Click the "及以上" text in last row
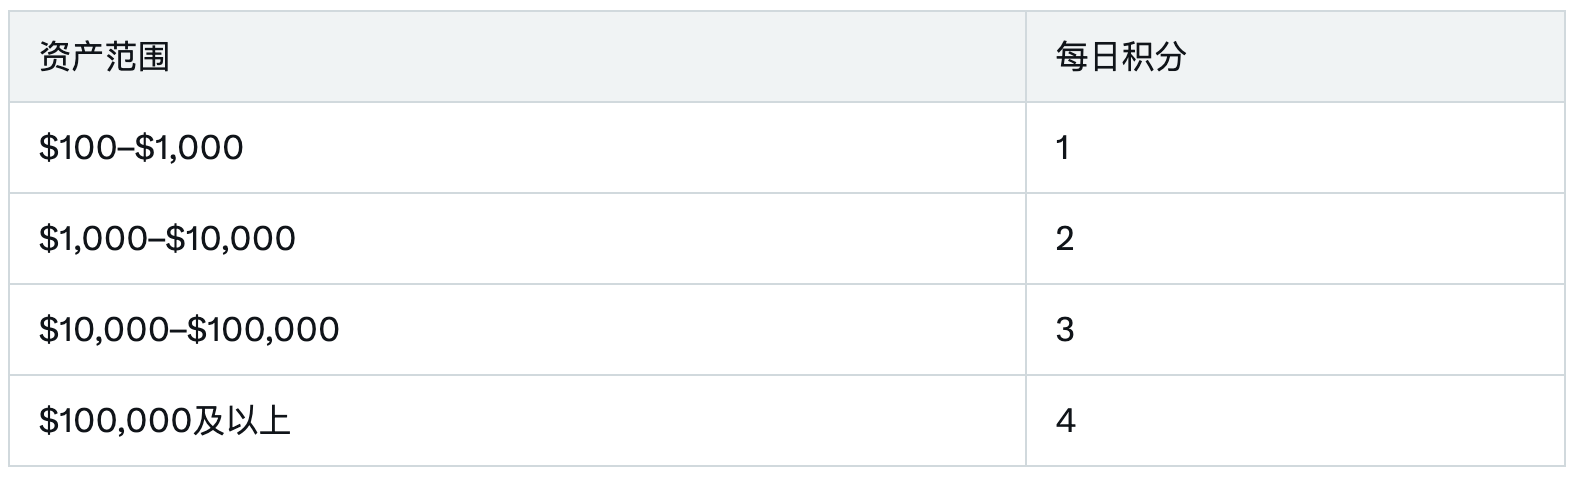Image resolution: width=1580 pixels, height=478 pixels. click(x=242, y=421)
